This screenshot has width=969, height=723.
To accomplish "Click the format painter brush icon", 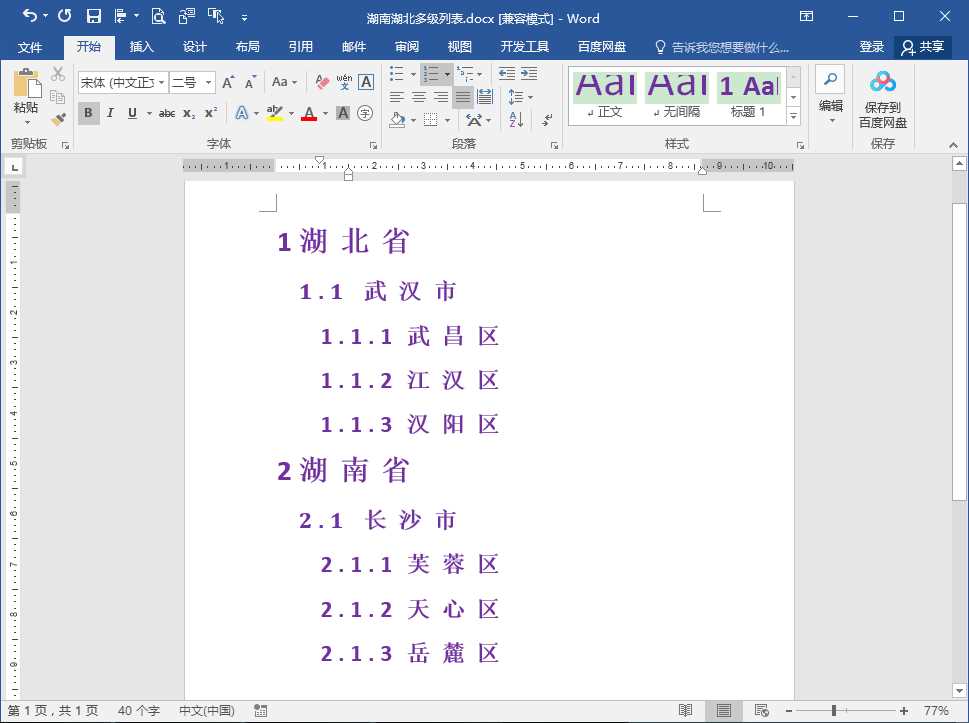I will pyautogui.click(x=57, y=117).
